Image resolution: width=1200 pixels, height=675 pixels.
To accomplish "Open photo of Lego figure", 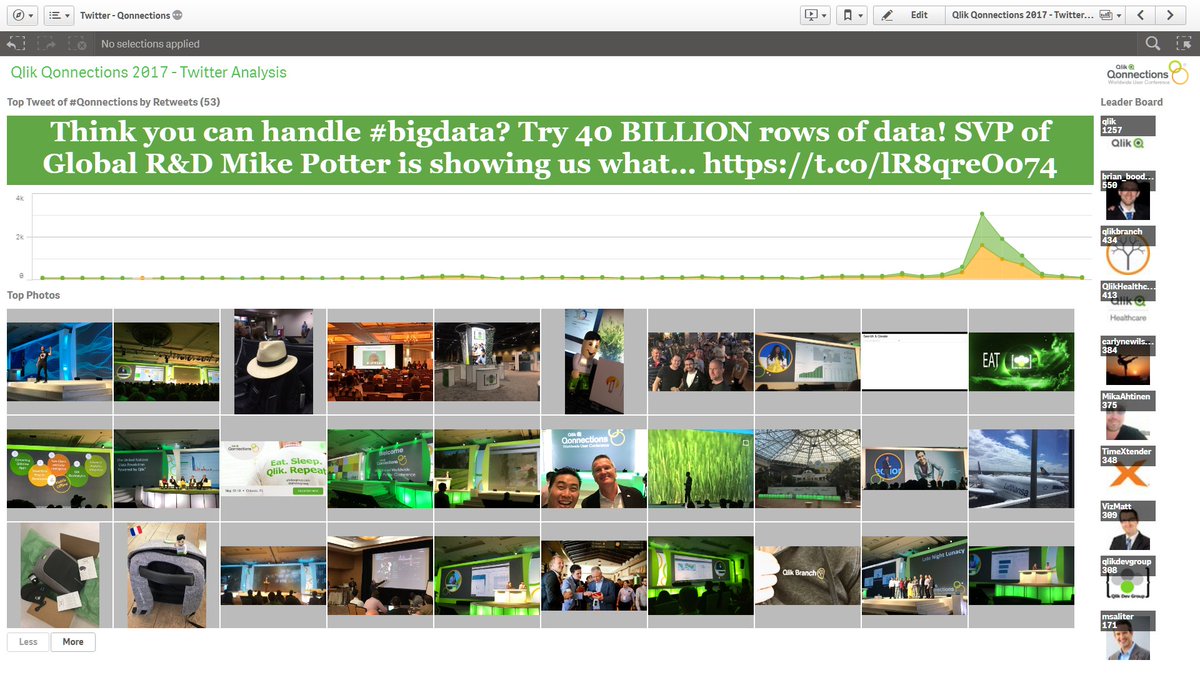I will [x=594, y=361].
